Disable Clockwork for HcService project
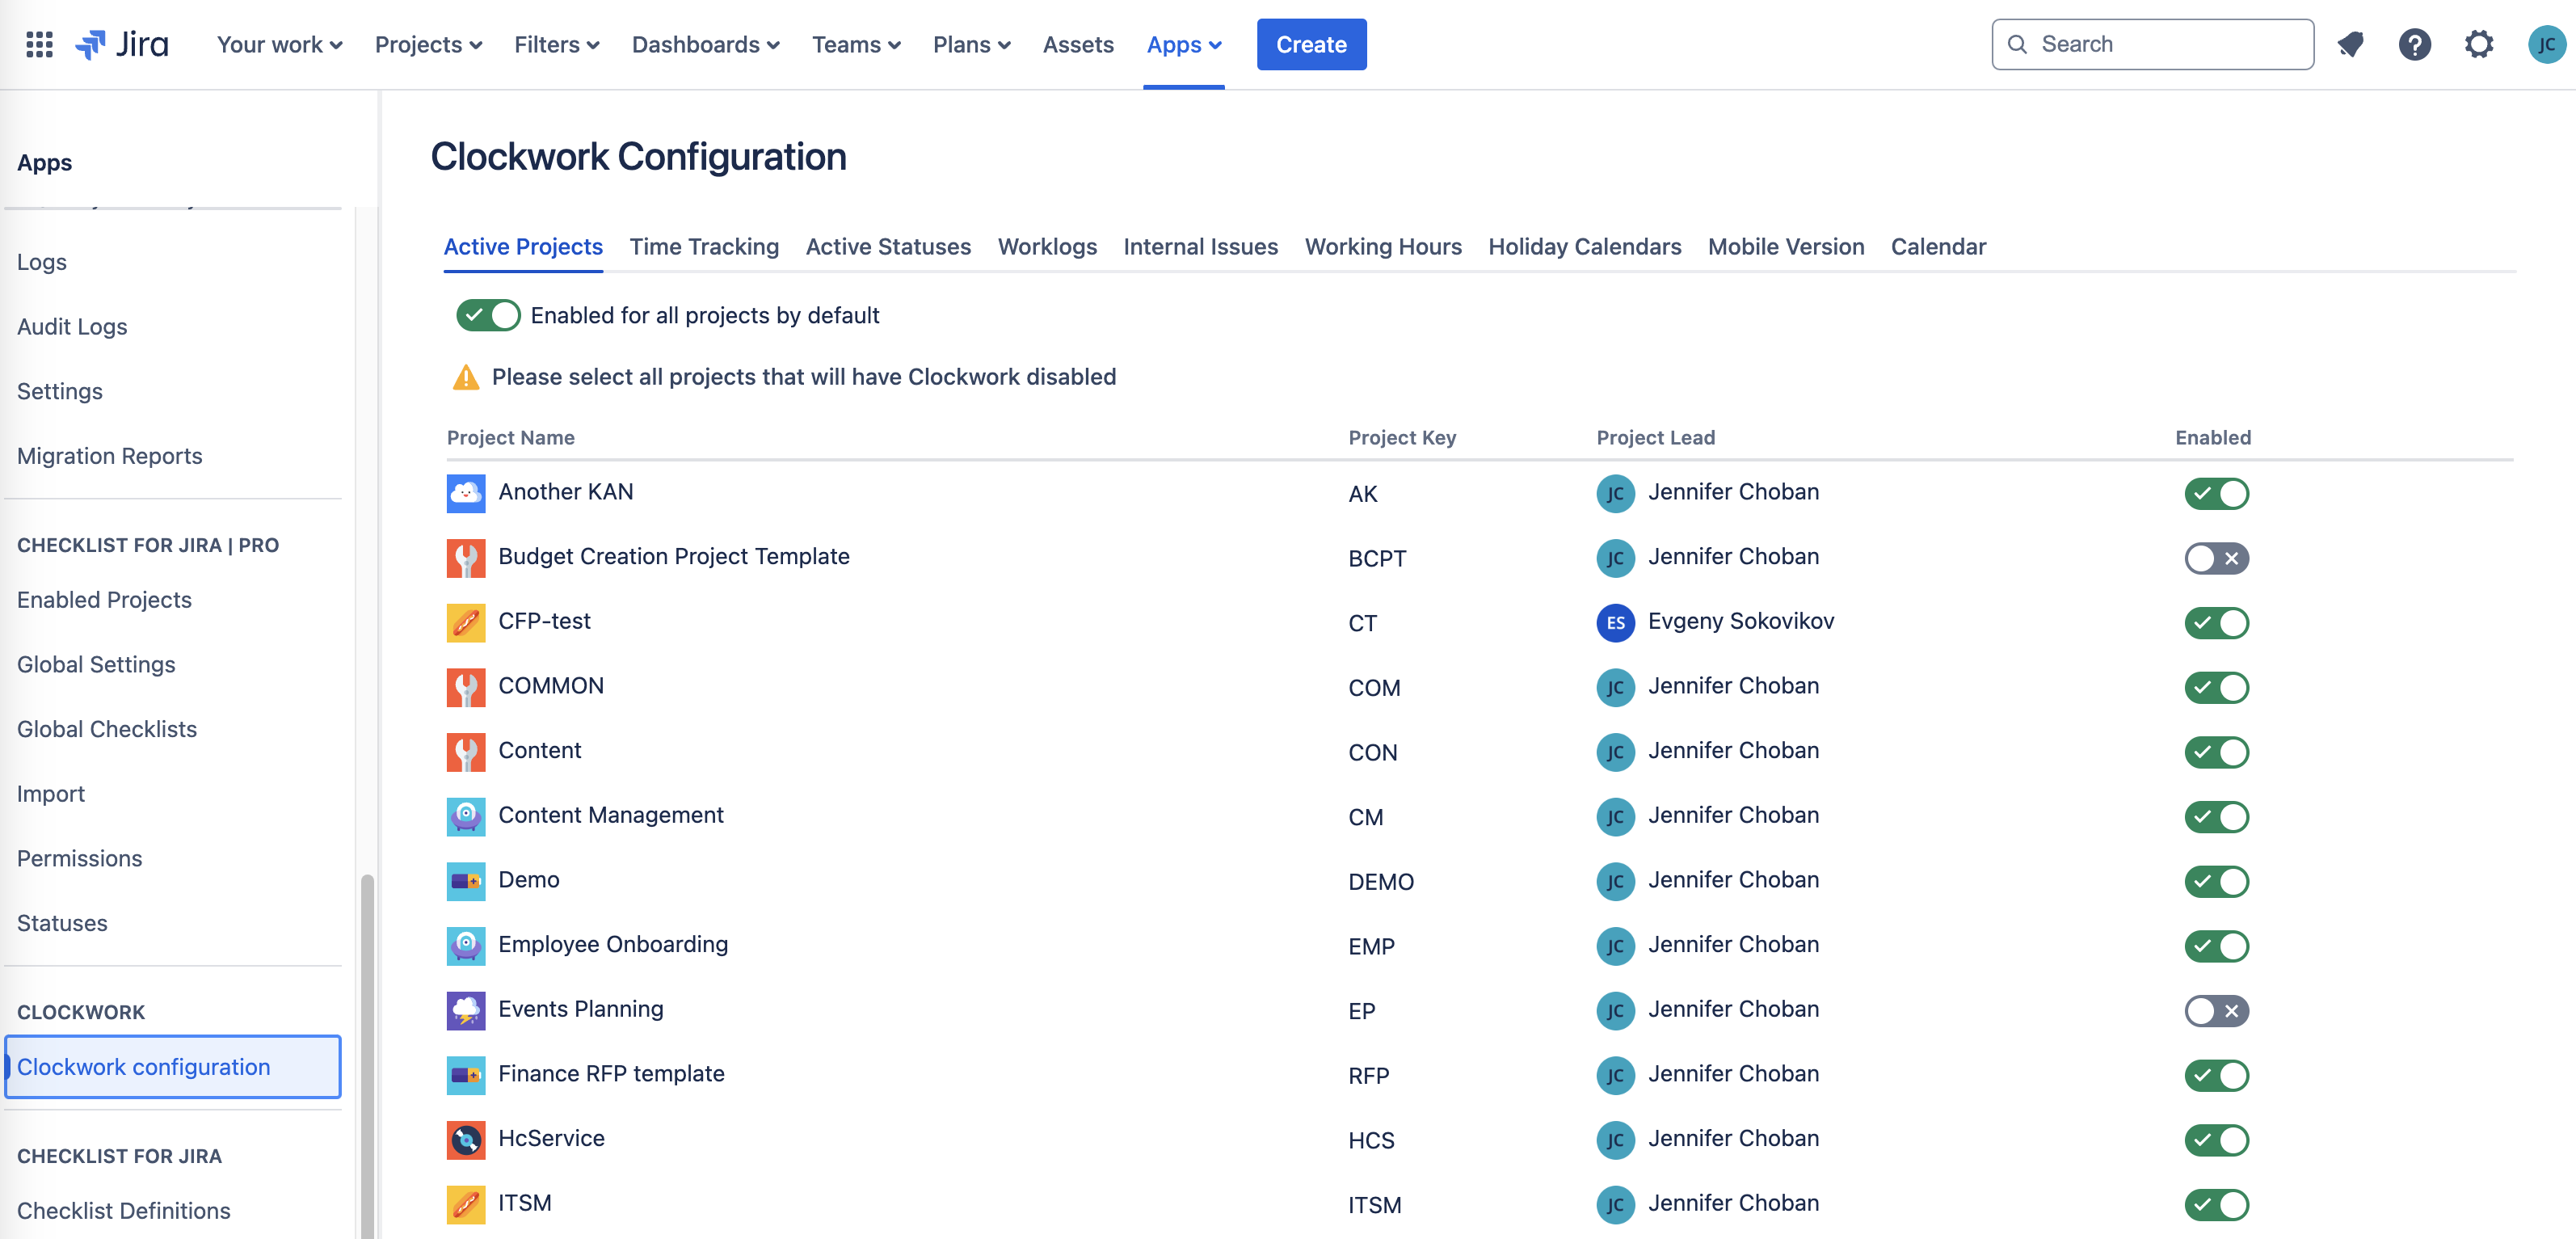Image resolution: width=2576 pixels, height=1239 pixels. coord(2216,1140)
